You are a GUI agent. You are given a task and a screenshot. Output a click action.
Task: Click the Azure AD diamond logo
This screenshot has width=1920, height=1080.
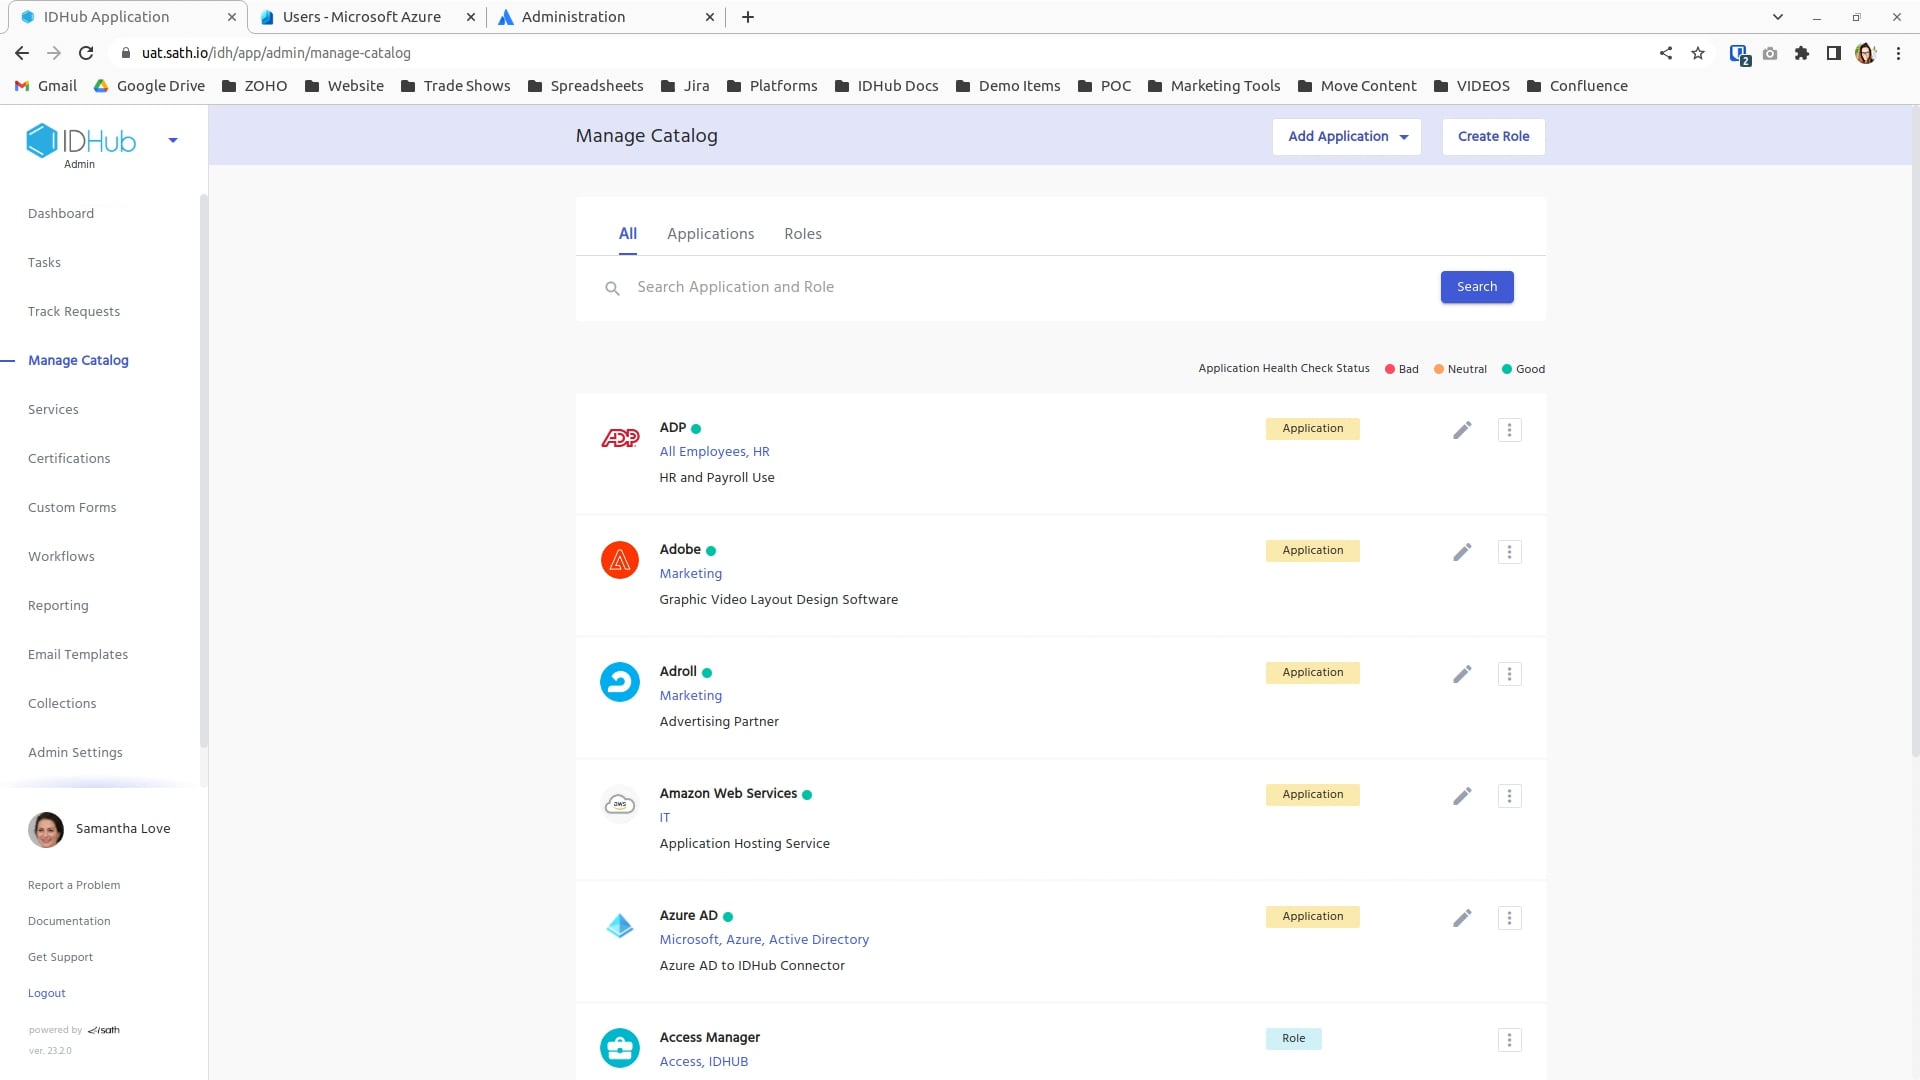tap(620, 926)
